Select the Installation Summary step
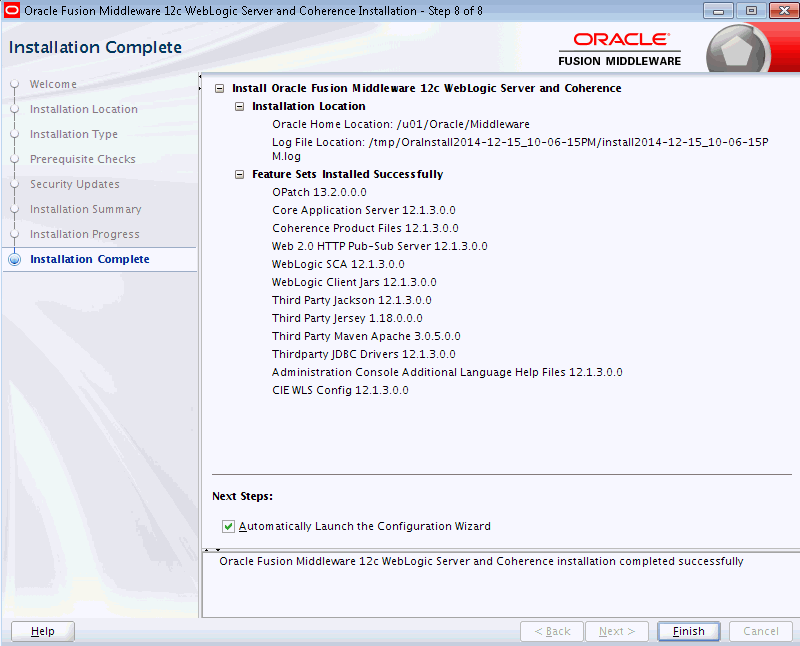The width and height of the screenshot is (800, 646). 85,209
